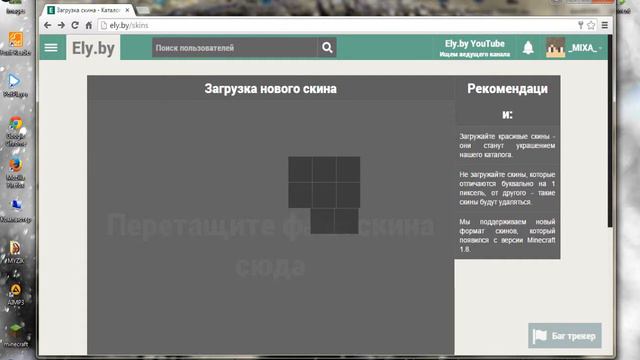This screenshot has height=360, width=640.
Task: Click the _MIXA_ avatar image
Action: [x=556, y=47]
